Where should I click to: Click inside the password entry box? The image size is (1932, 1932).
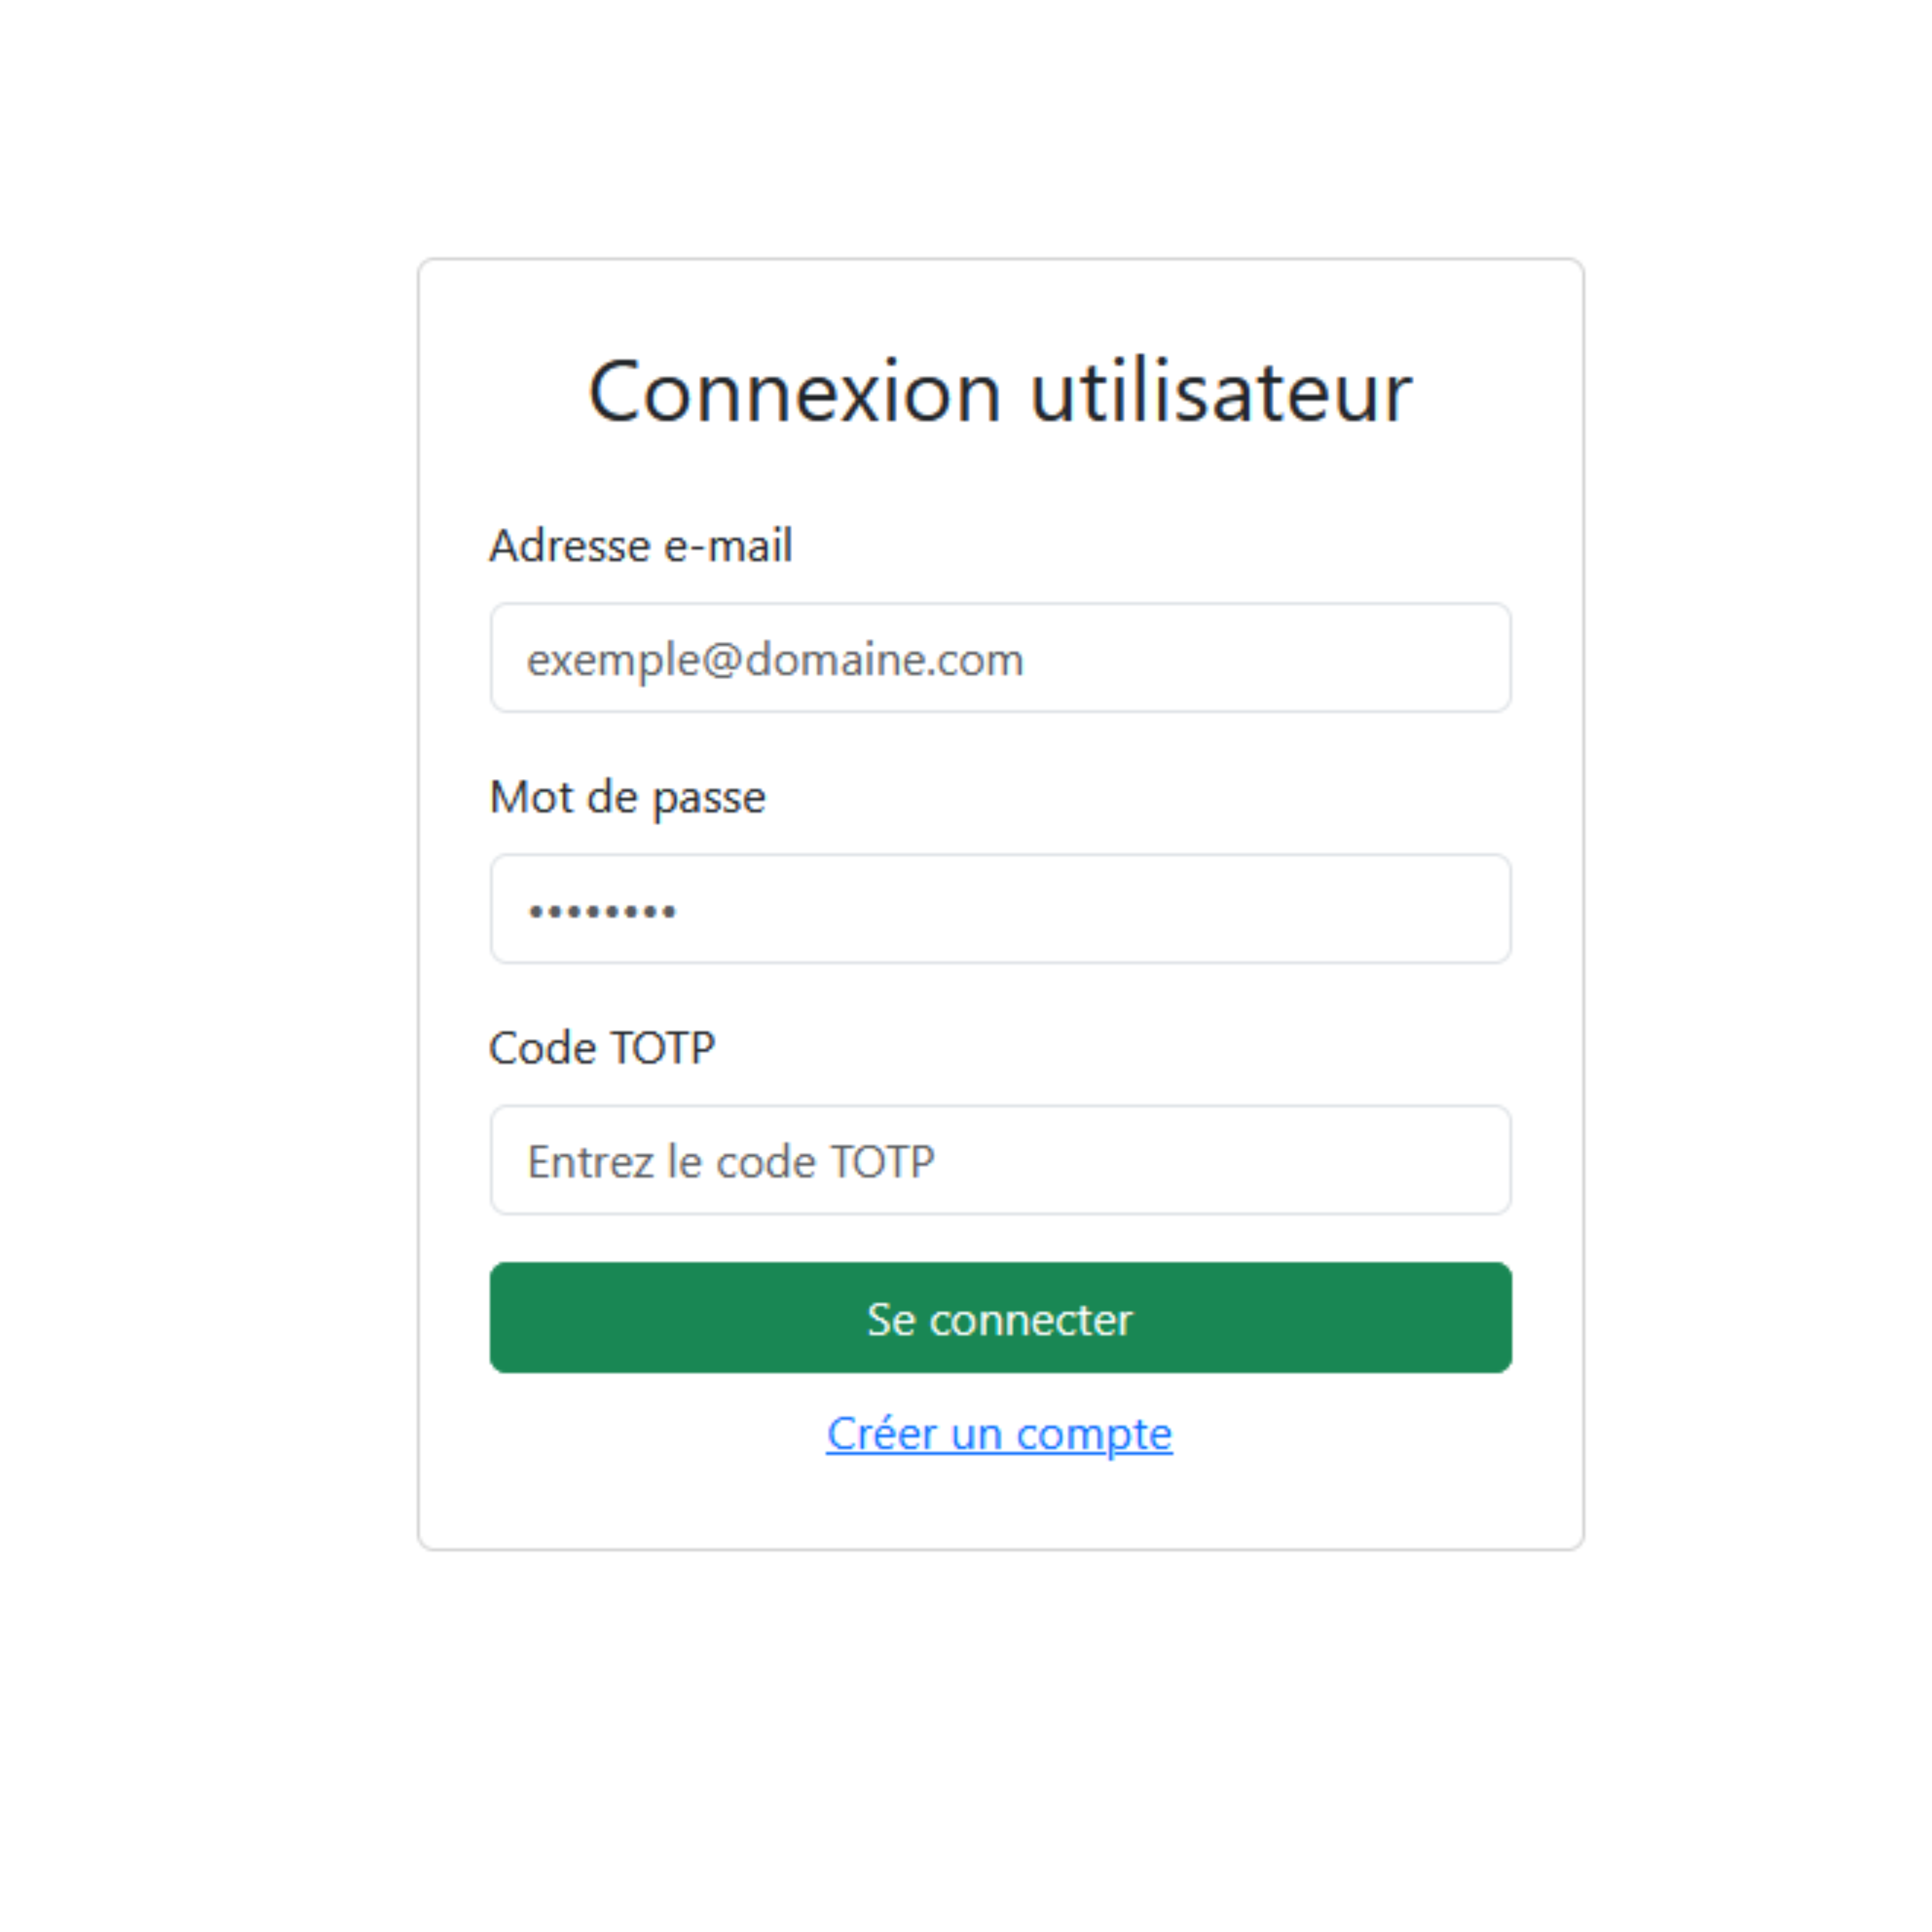1000,909
